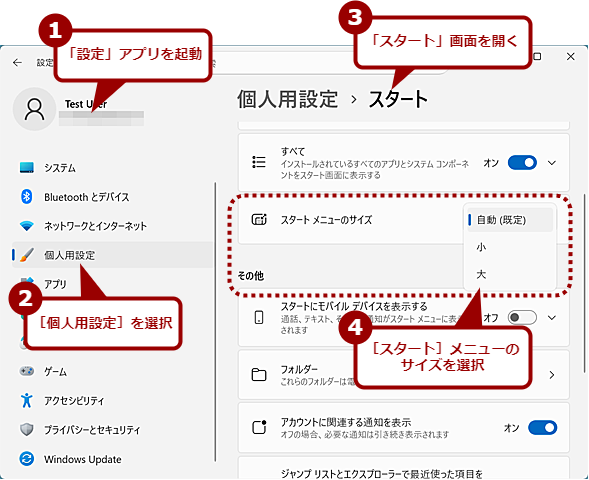Open the Test User profile avatar
This screenshot has width=589, height=480.
(x=35, y=109)
